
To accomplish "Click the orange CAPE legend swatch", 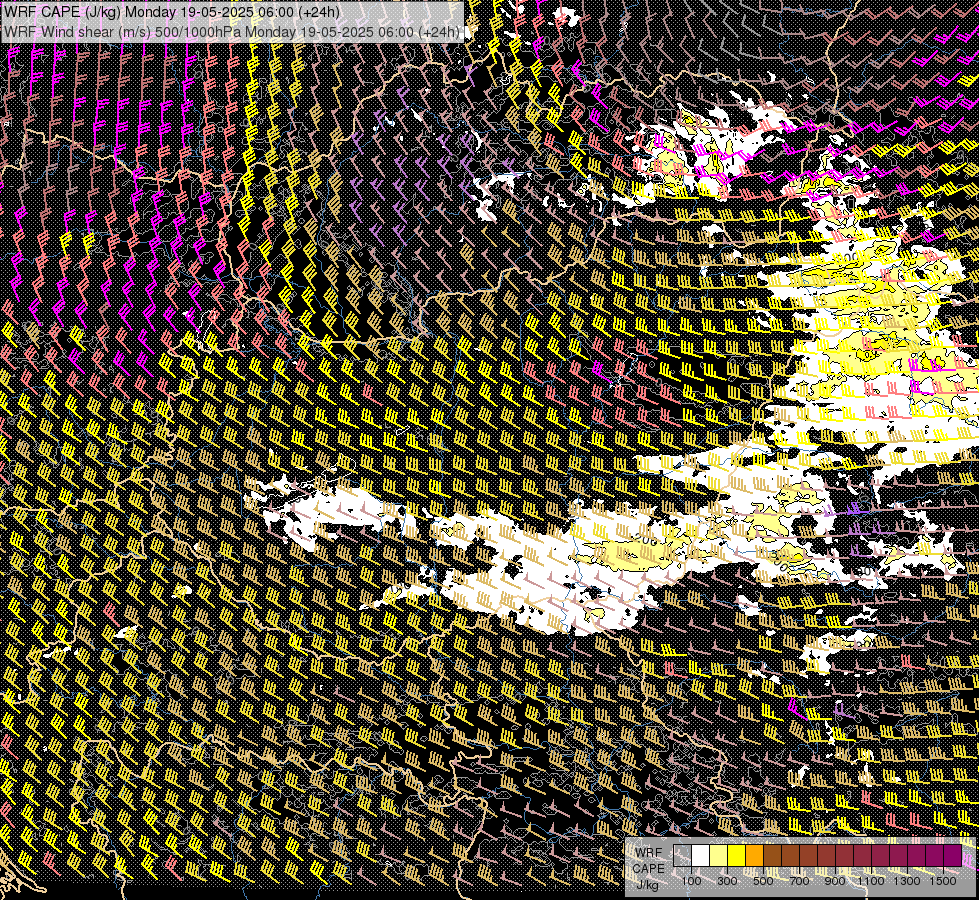I will (754, 856).
